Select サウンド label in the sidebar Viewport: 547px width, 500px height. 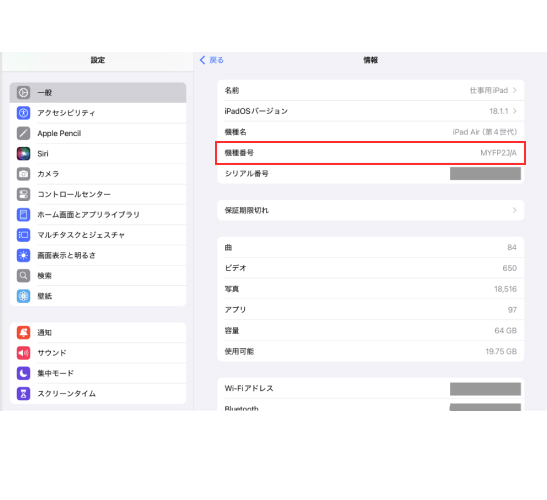click(52, 353)
